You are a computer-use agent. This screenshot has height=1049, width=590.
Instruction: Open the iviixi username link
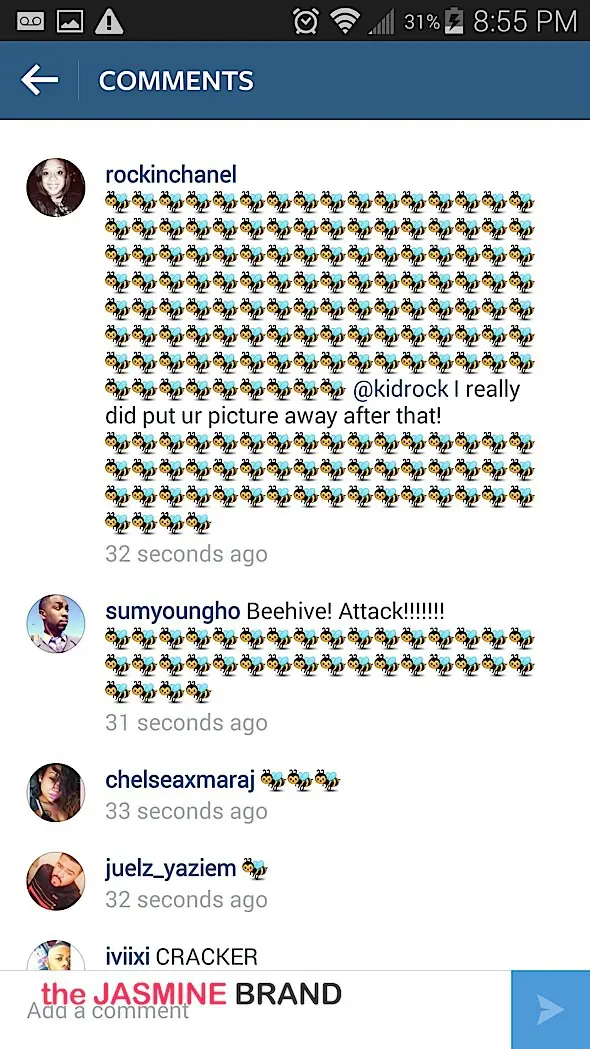pyautogui.click(x=128, y=957)
